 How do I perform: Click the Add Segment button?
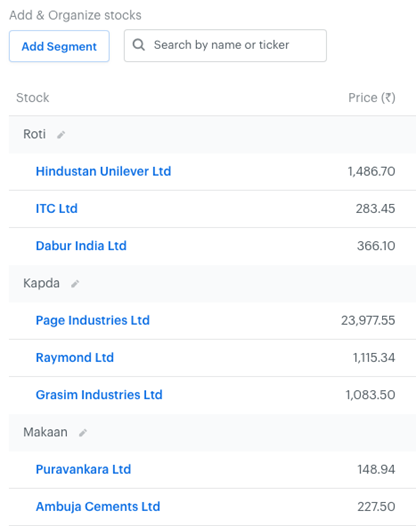pos(59,46)
